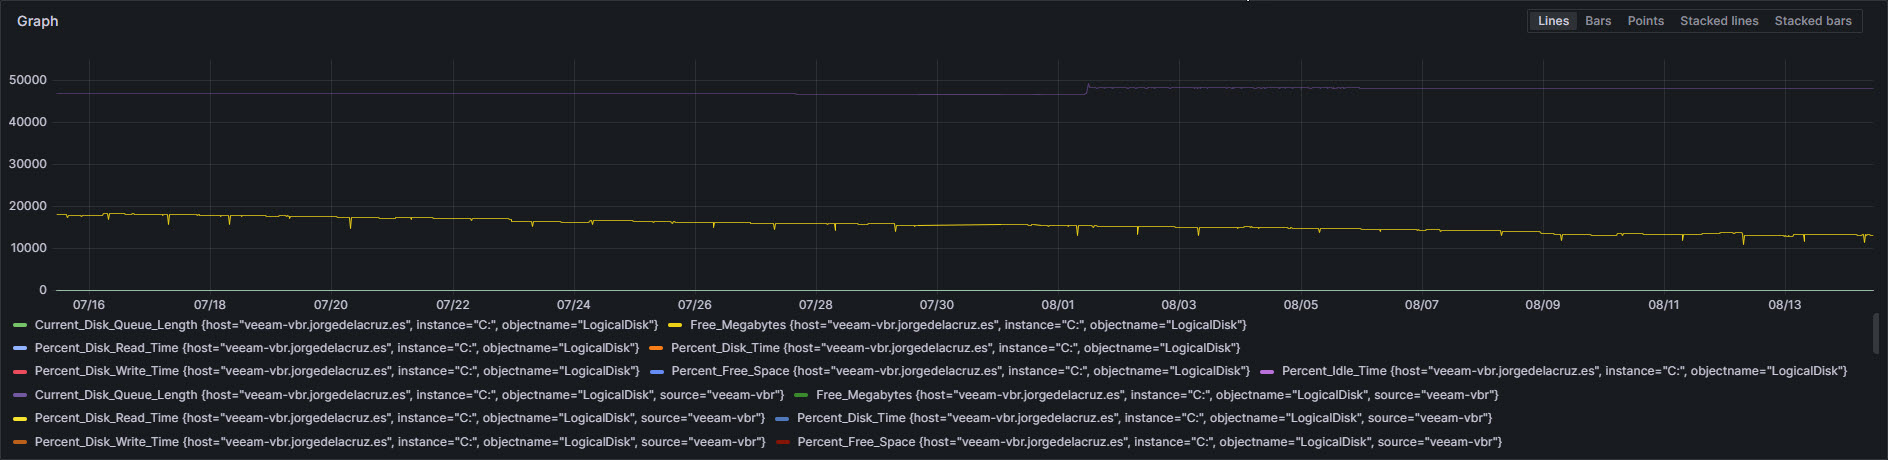Switch graph style to Lines
The image size is (1888, 460).
(1553, 21)
